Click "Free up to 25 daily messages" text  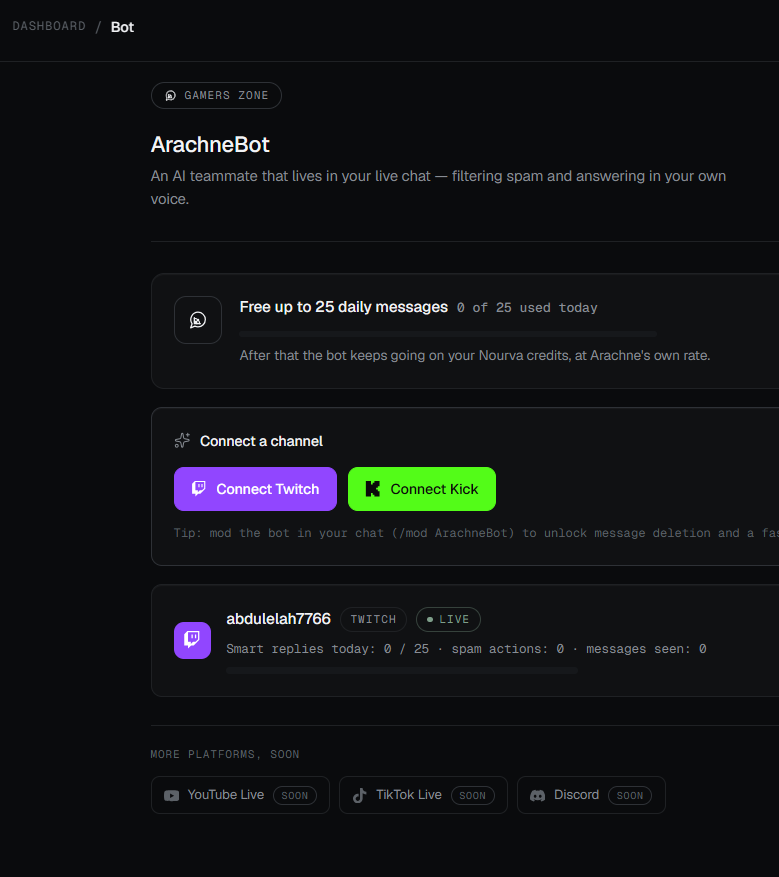(x=343, y=307)
